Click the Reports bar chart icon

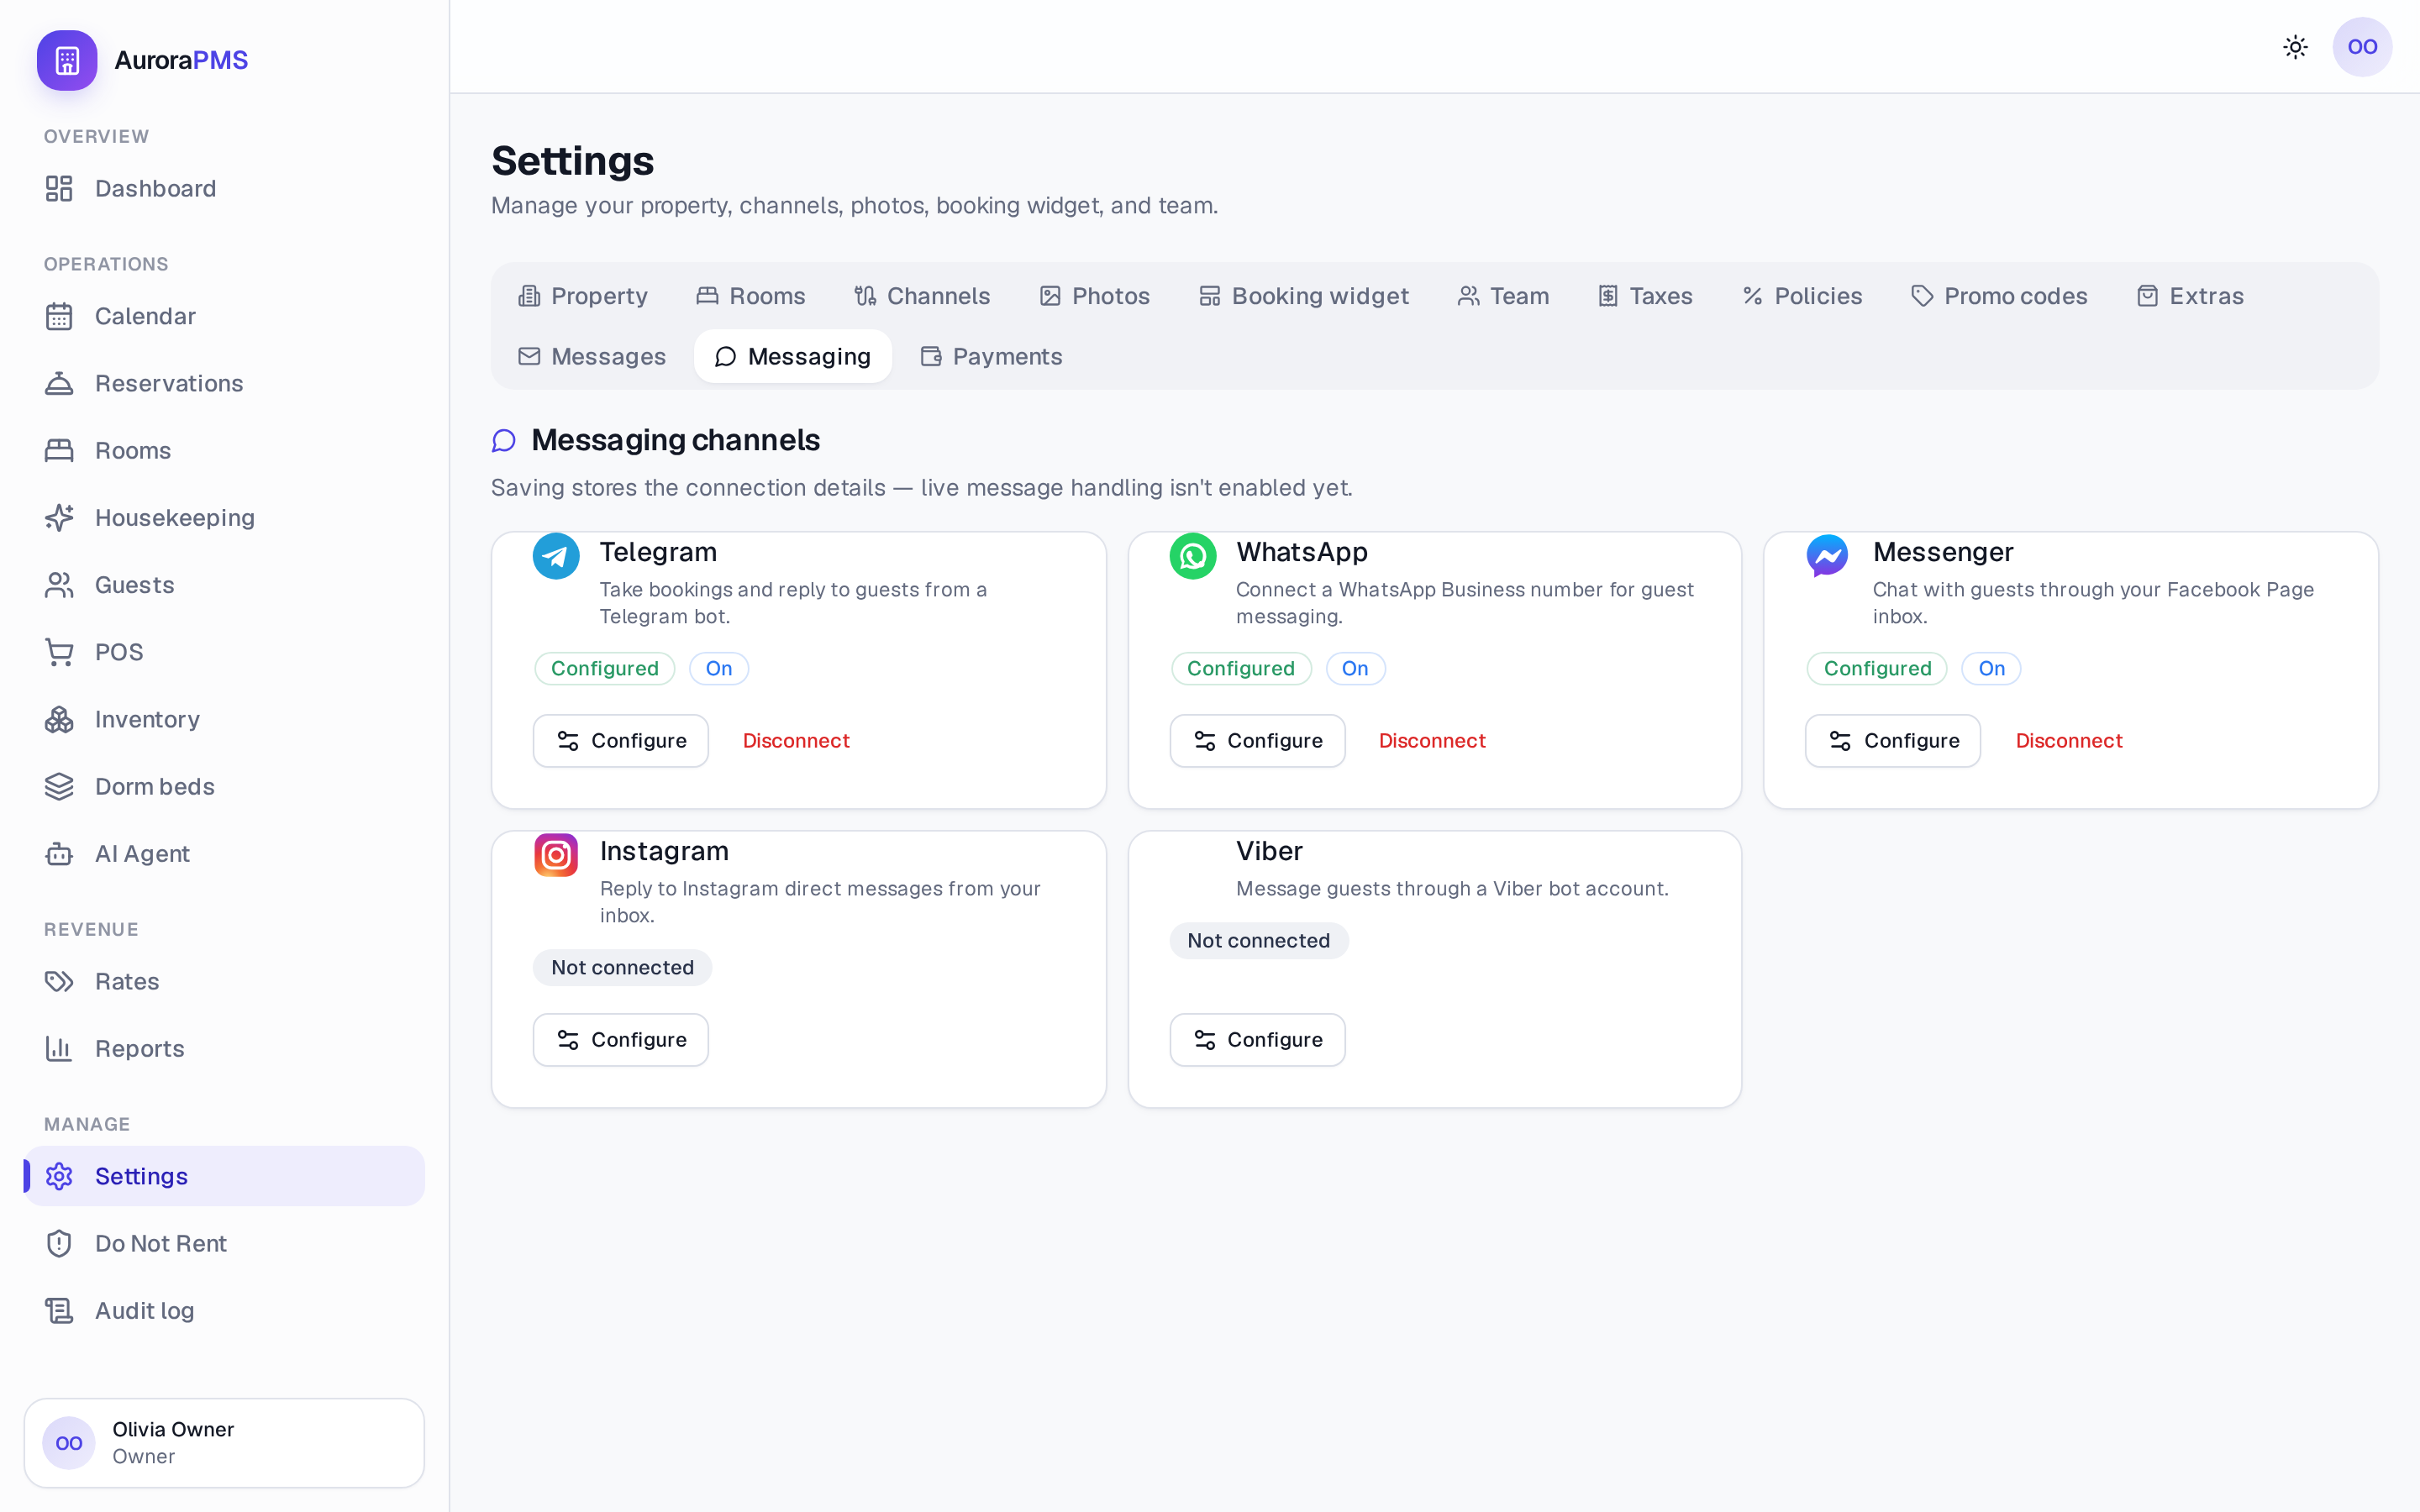coord(59,1049)
